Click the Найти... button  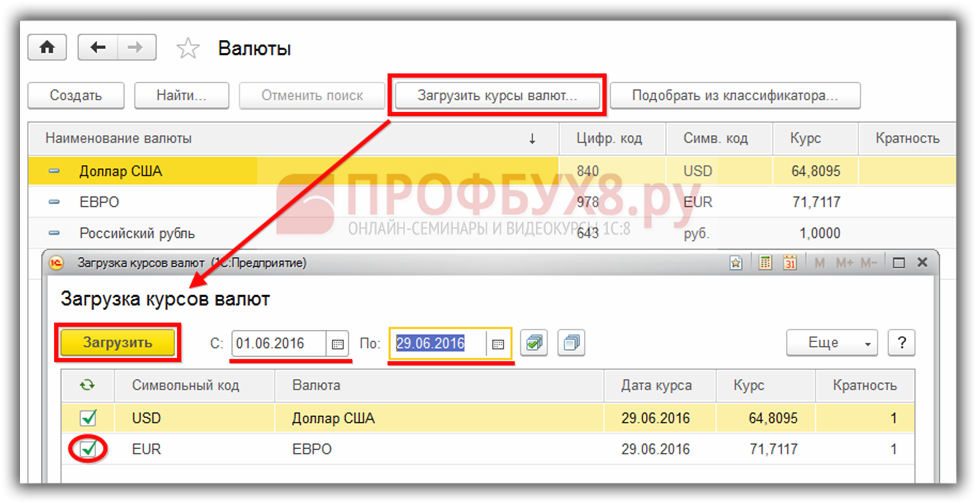[181, 95]
